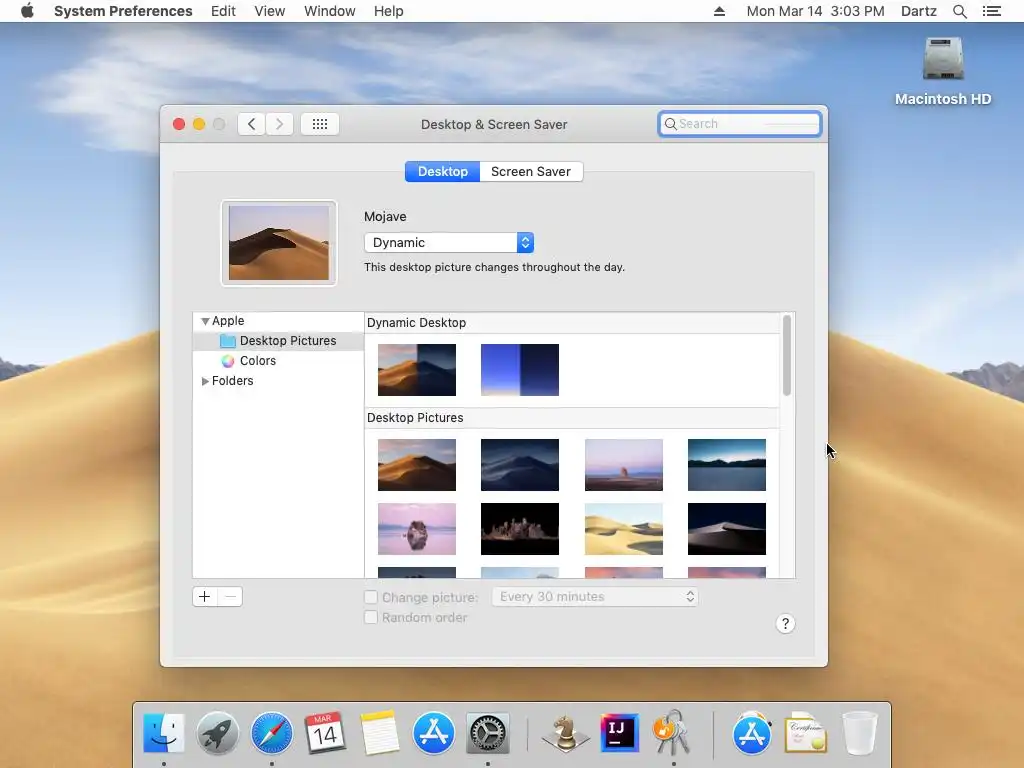
Task: Open Spotlight search magnifier
Action: pos(959,11)
